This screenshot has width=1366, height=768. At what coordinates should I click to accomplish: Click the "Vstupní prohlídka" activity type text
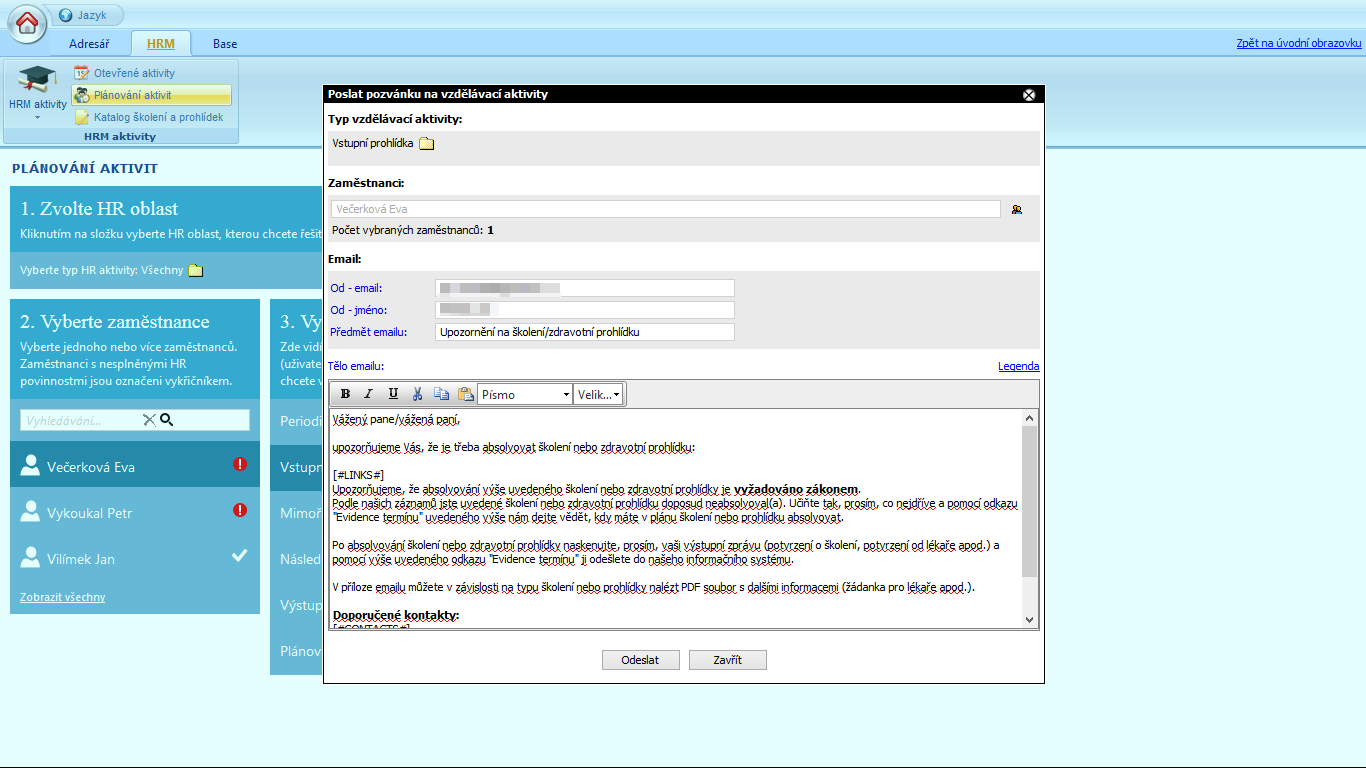click(x=373, y=144)
